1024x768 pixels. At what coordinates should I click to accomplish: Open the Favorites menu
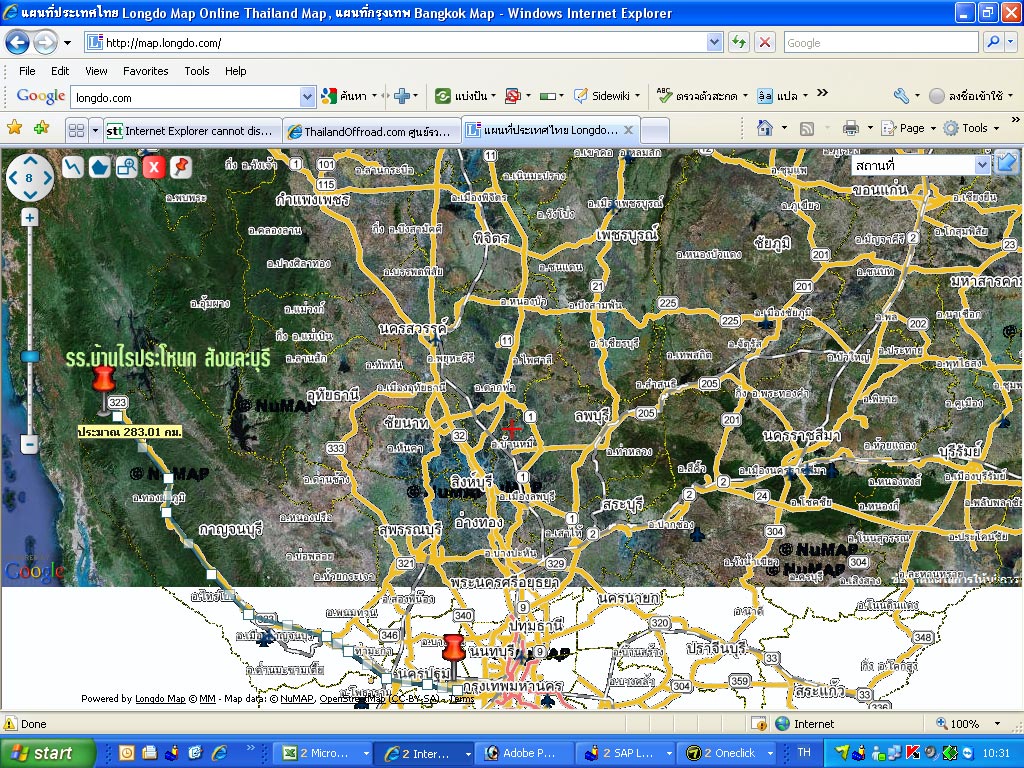[x=145, y=71]
